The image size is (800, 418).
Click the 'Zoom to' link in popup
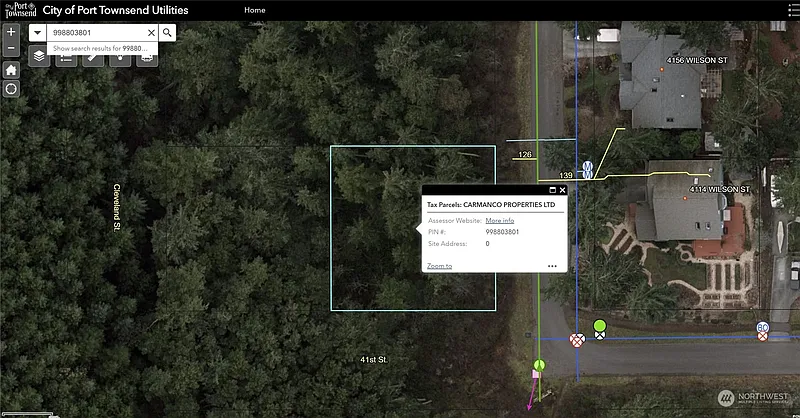pos(439,266)
